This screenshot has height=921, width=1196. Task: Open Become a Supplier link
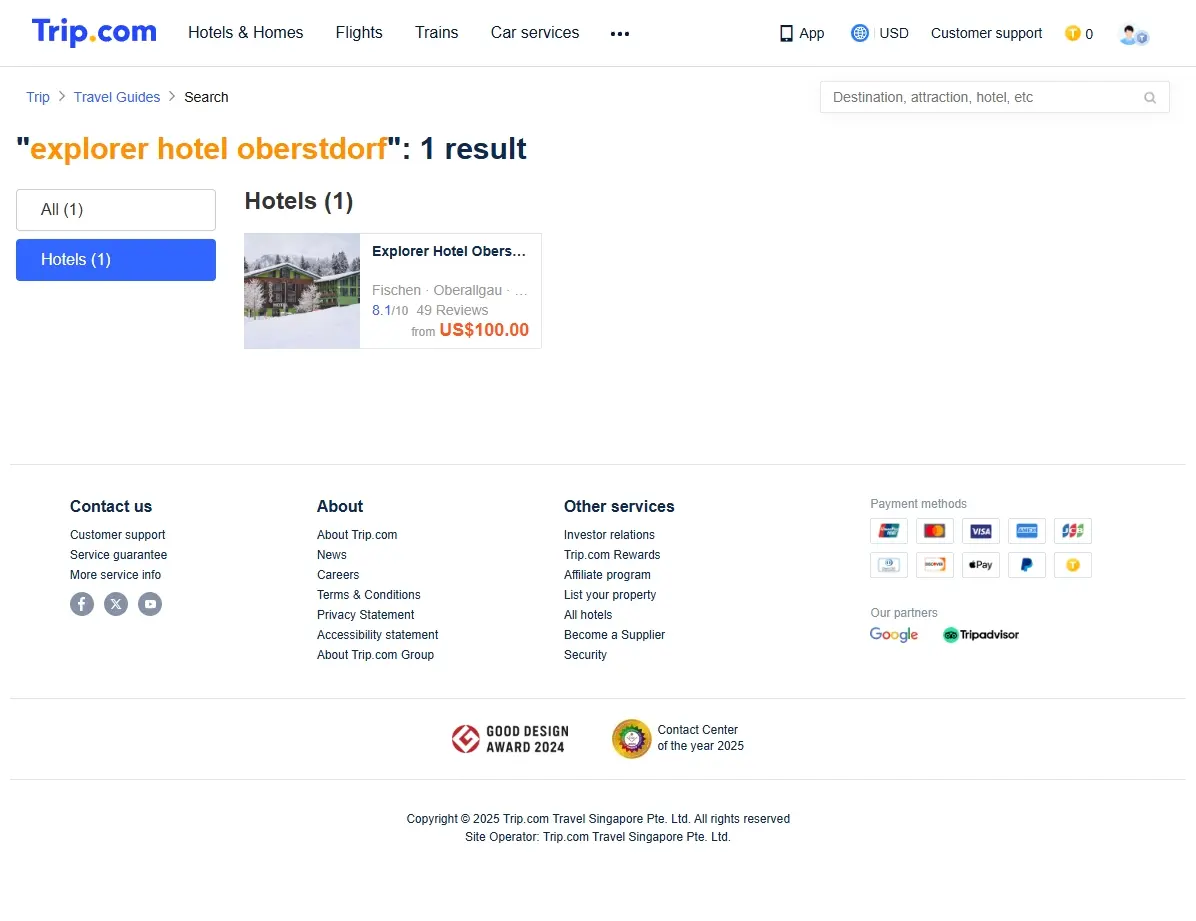click(x=614, y=635)
